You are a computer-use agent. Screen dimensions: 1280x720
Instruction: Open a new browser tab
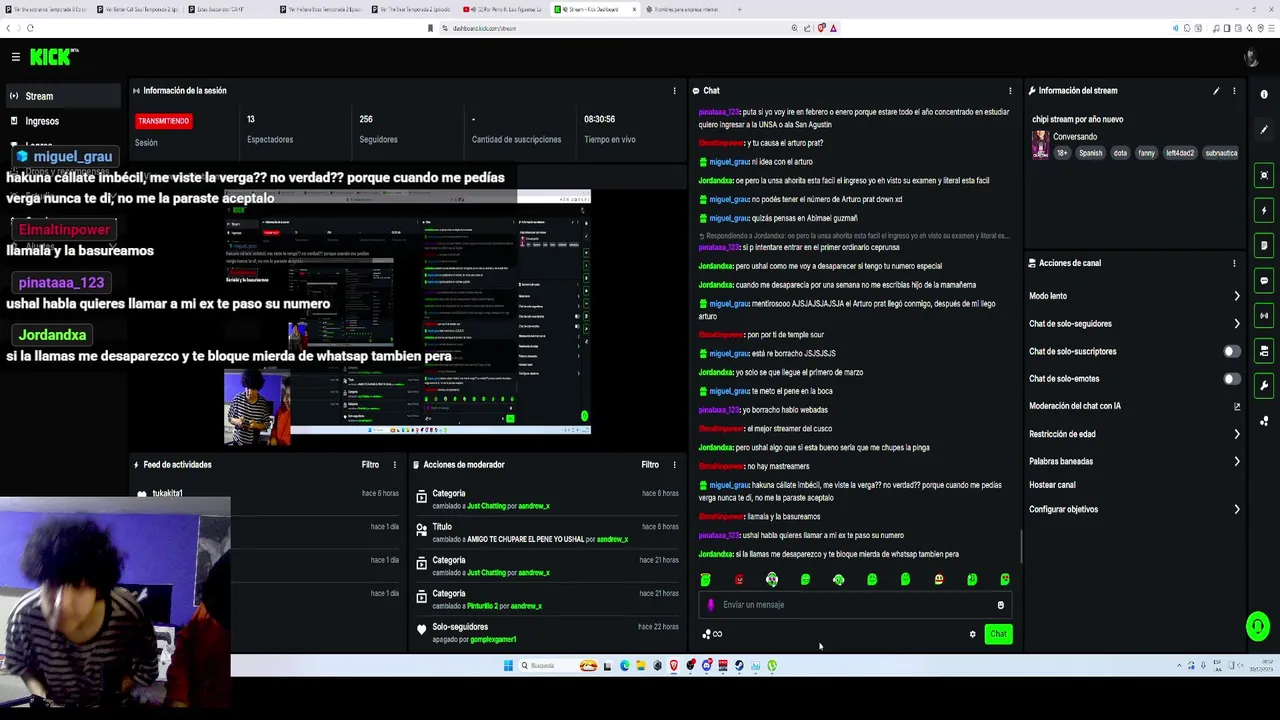740,9
